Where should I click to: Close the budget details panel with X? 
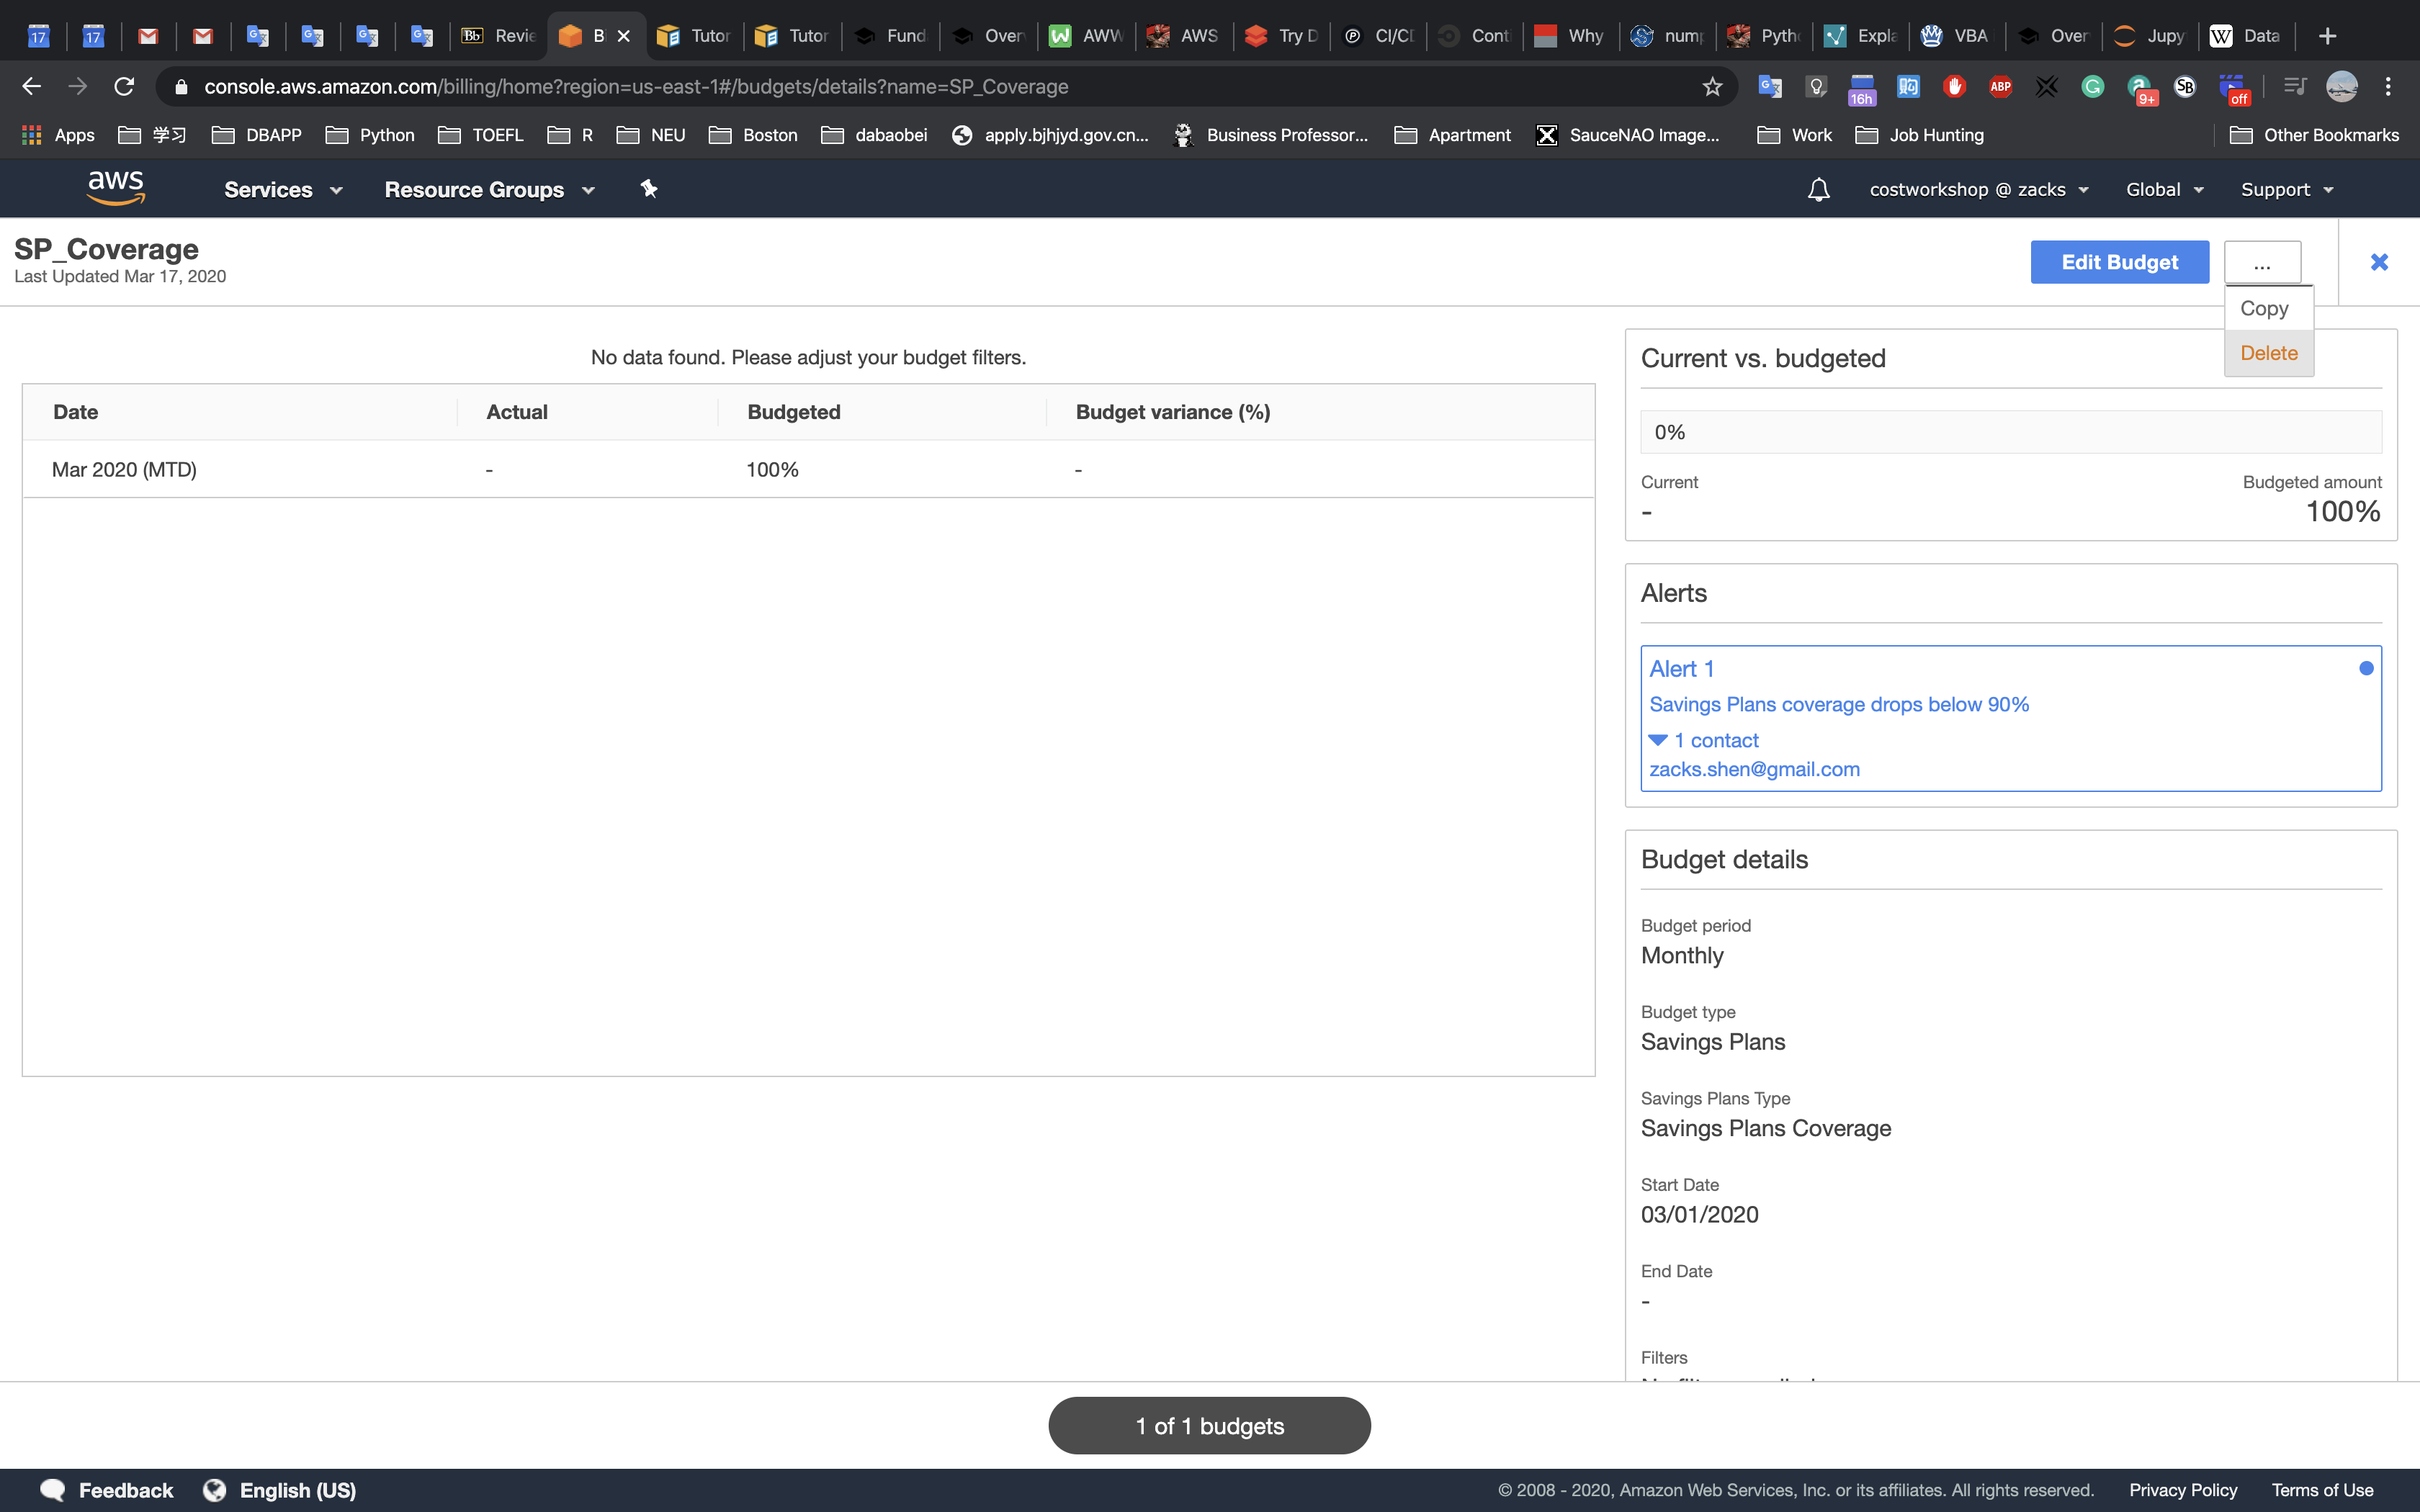click(x=2379, y=262)
